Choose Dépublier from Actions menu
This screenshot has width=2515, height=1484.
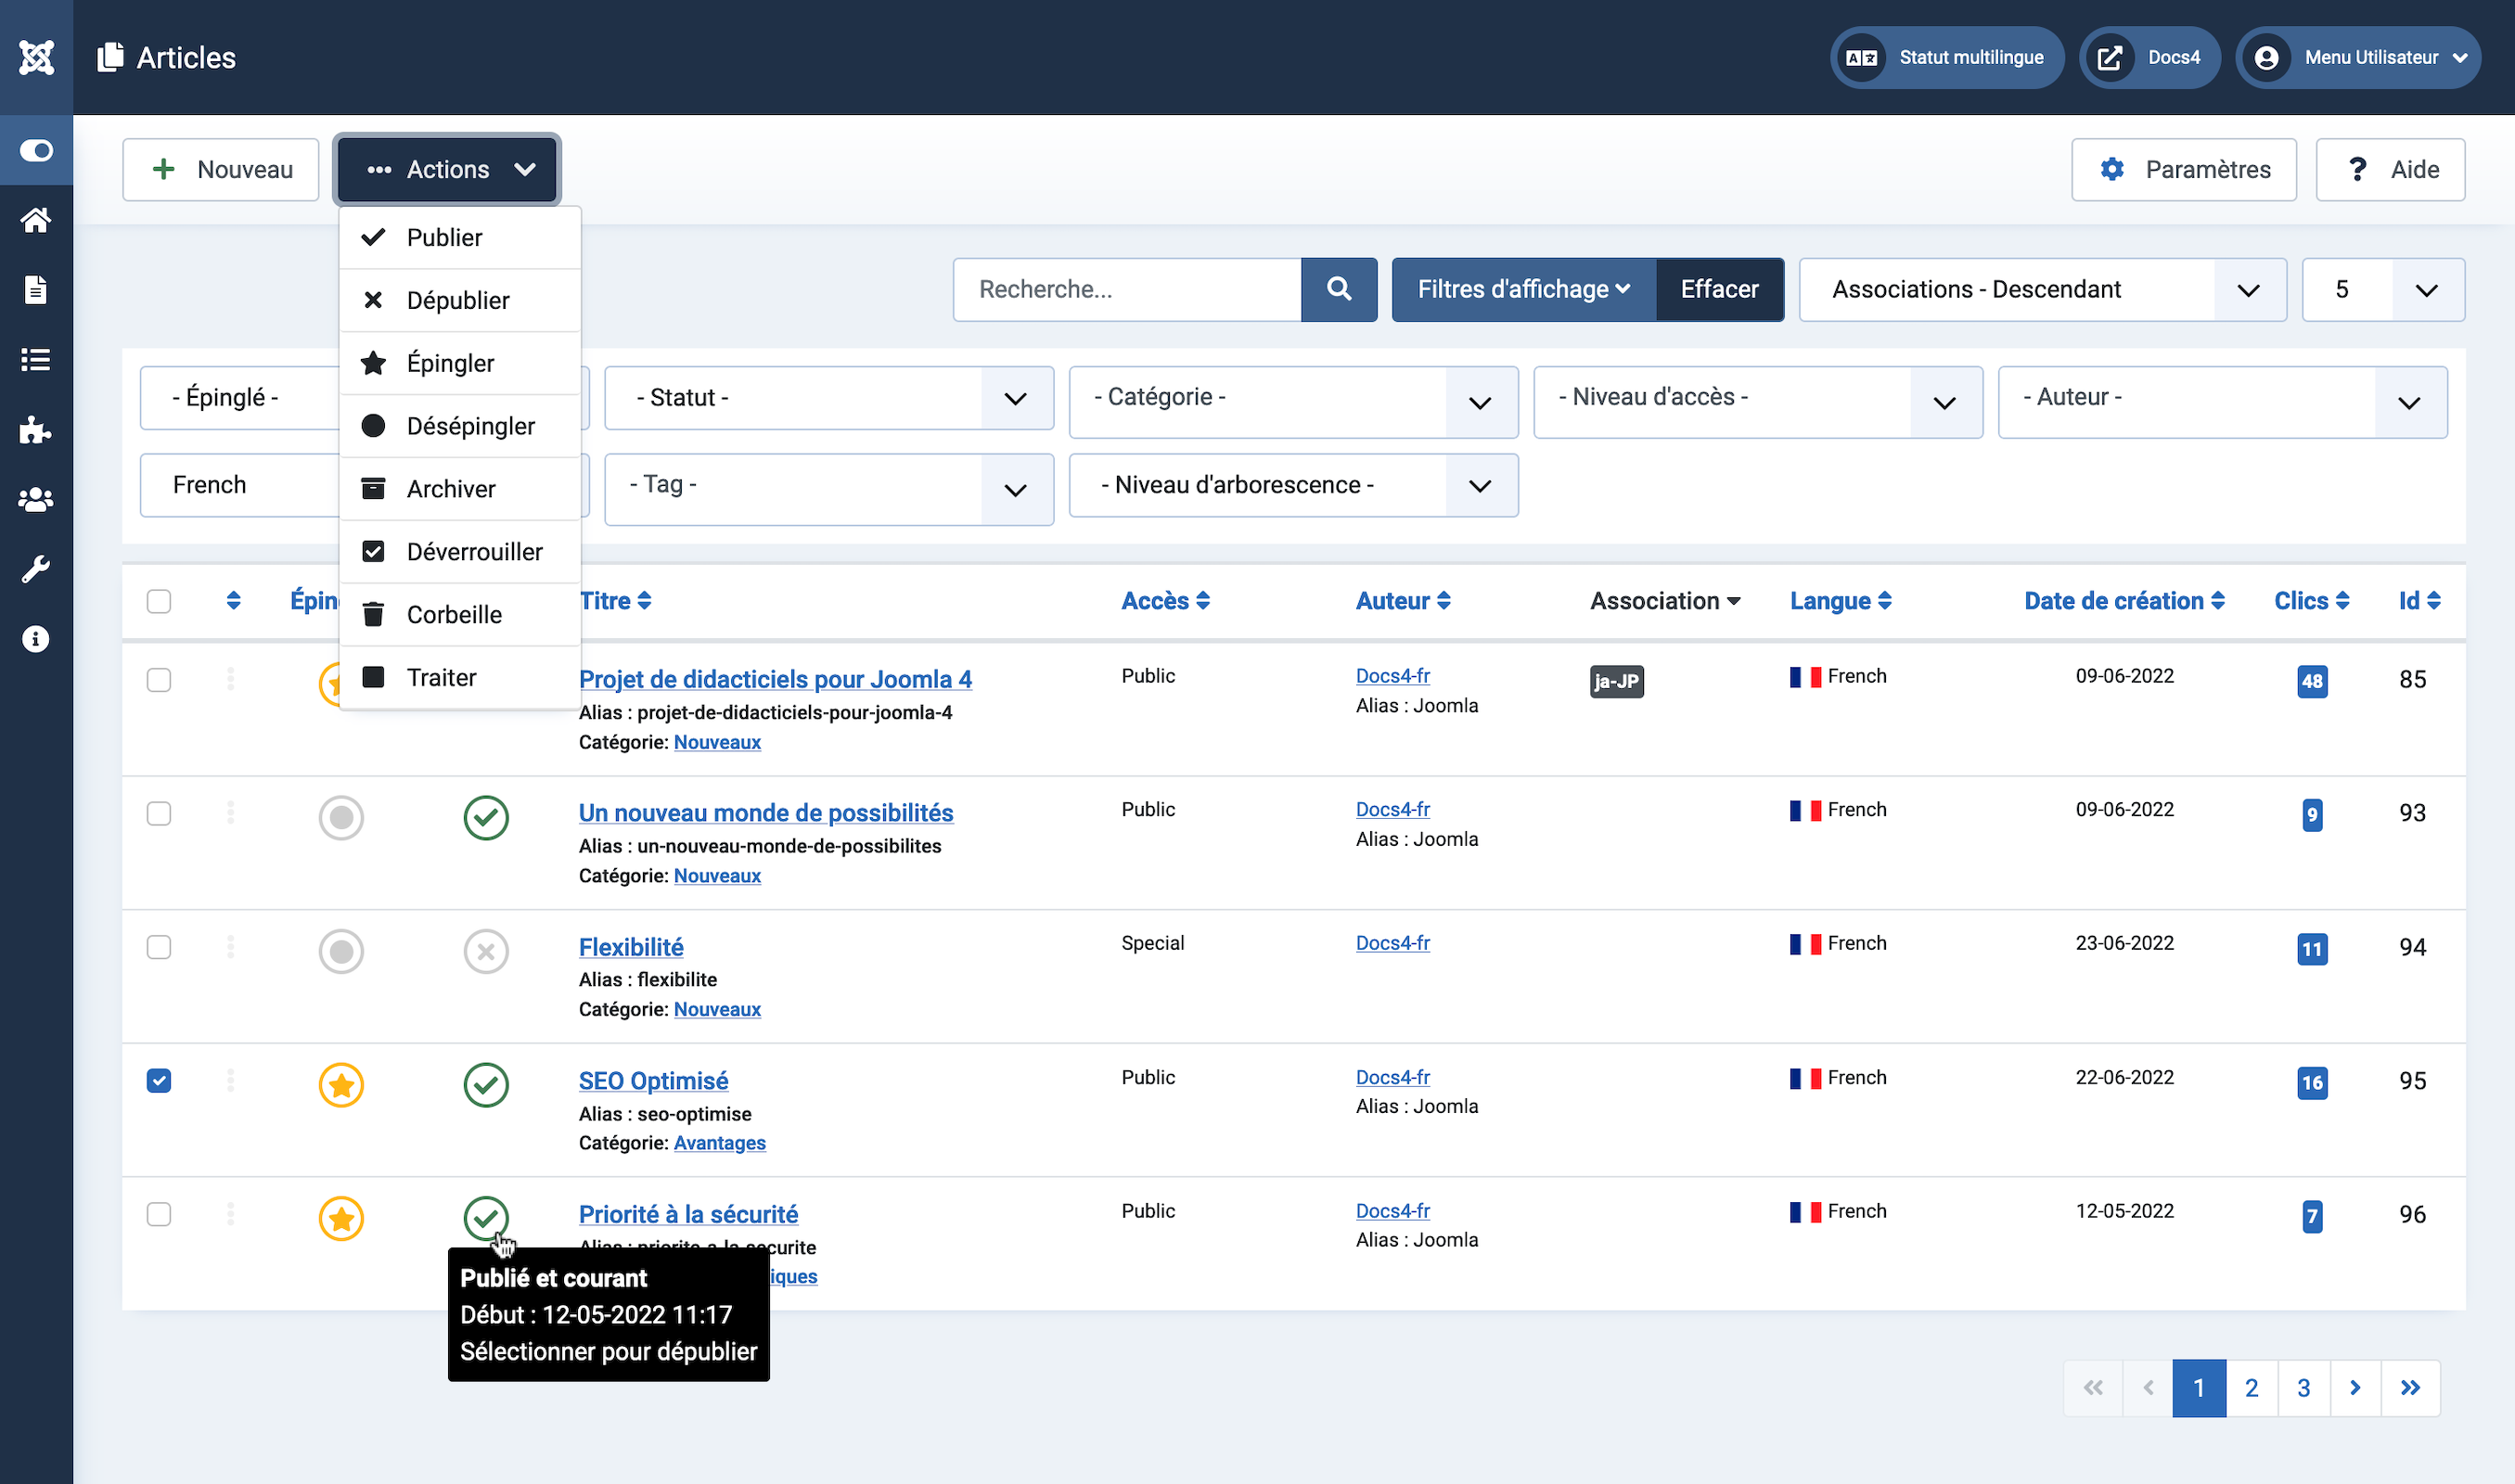click(460, 300)
